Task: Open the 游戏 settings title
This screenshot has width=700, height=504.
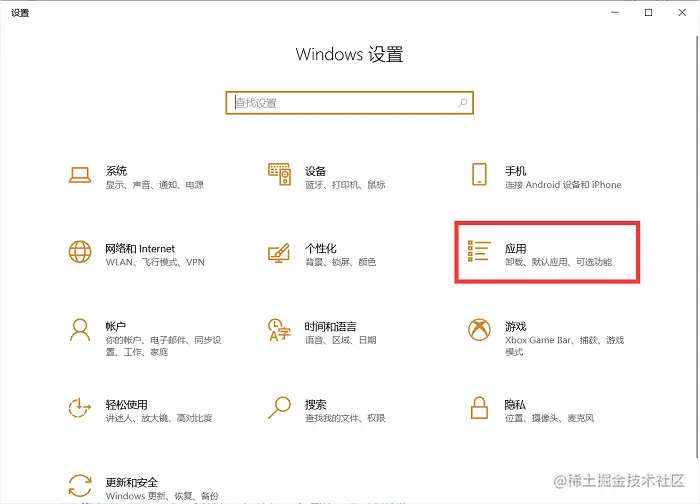Action: [515, 326]
